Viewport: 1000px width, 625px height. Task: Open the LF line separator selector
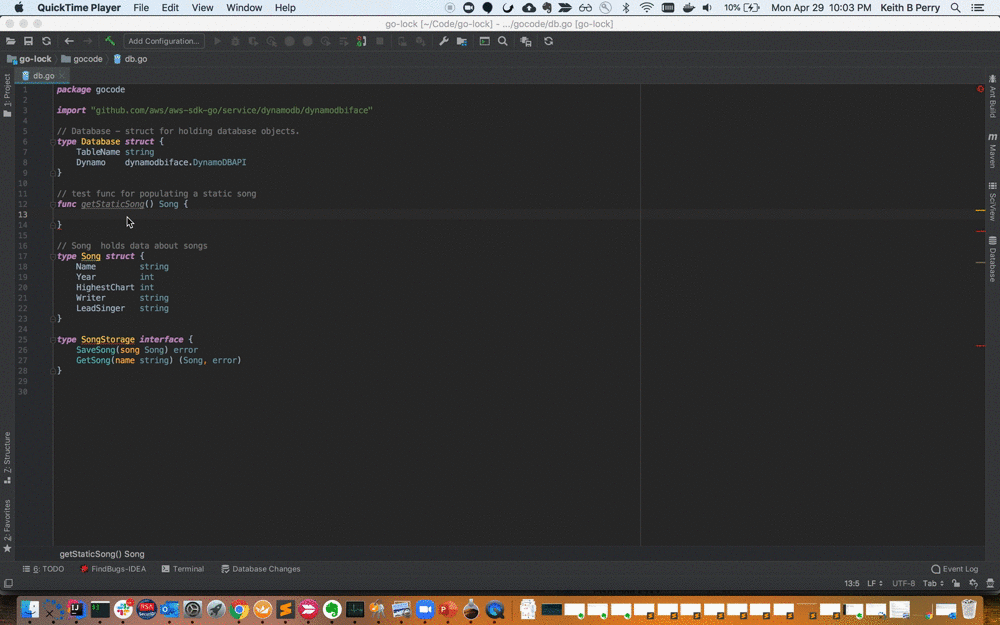pyautogui.click(x=874, y=583)
